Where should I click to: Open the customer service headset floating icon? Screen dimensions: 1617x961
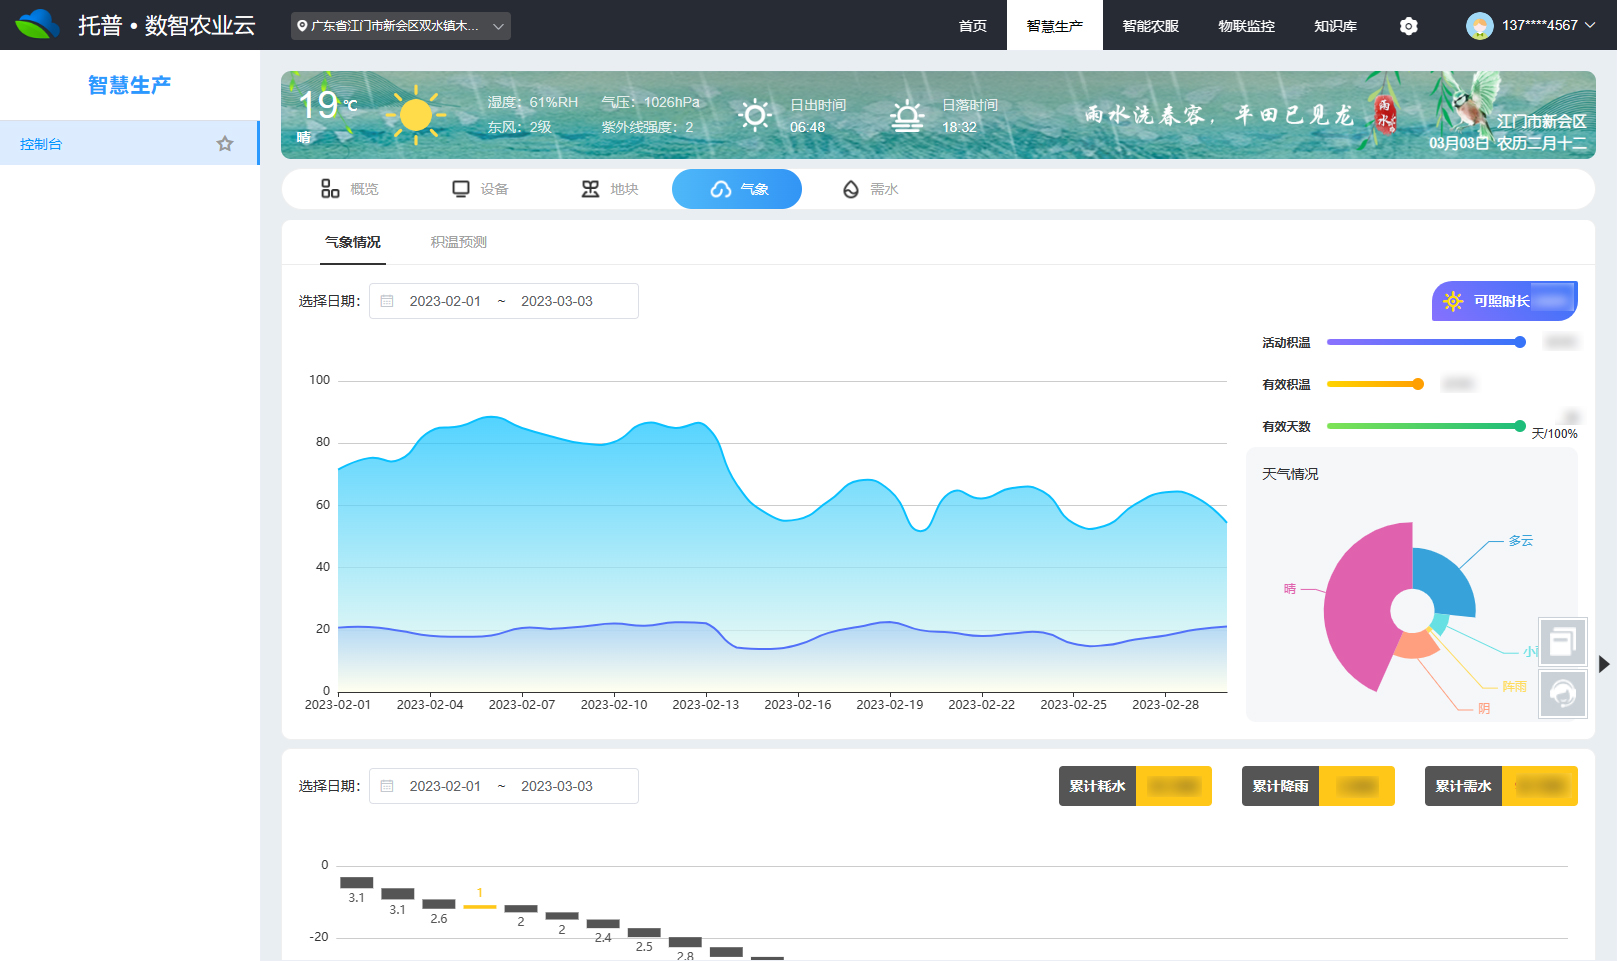[1563, 693]
